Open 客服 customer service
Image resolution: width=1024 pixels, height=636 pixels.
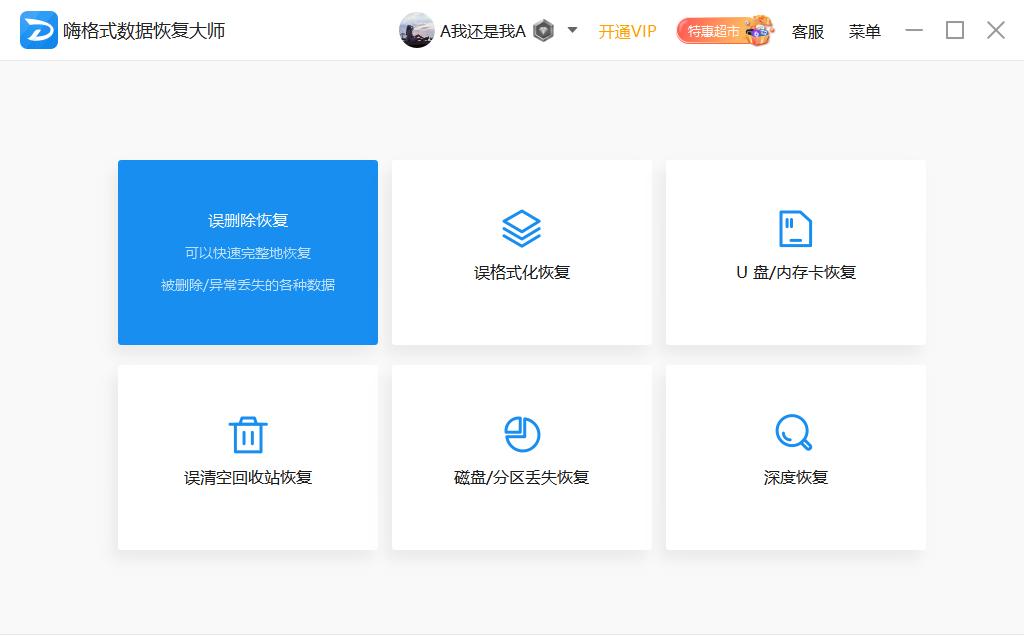click(807, 31)
